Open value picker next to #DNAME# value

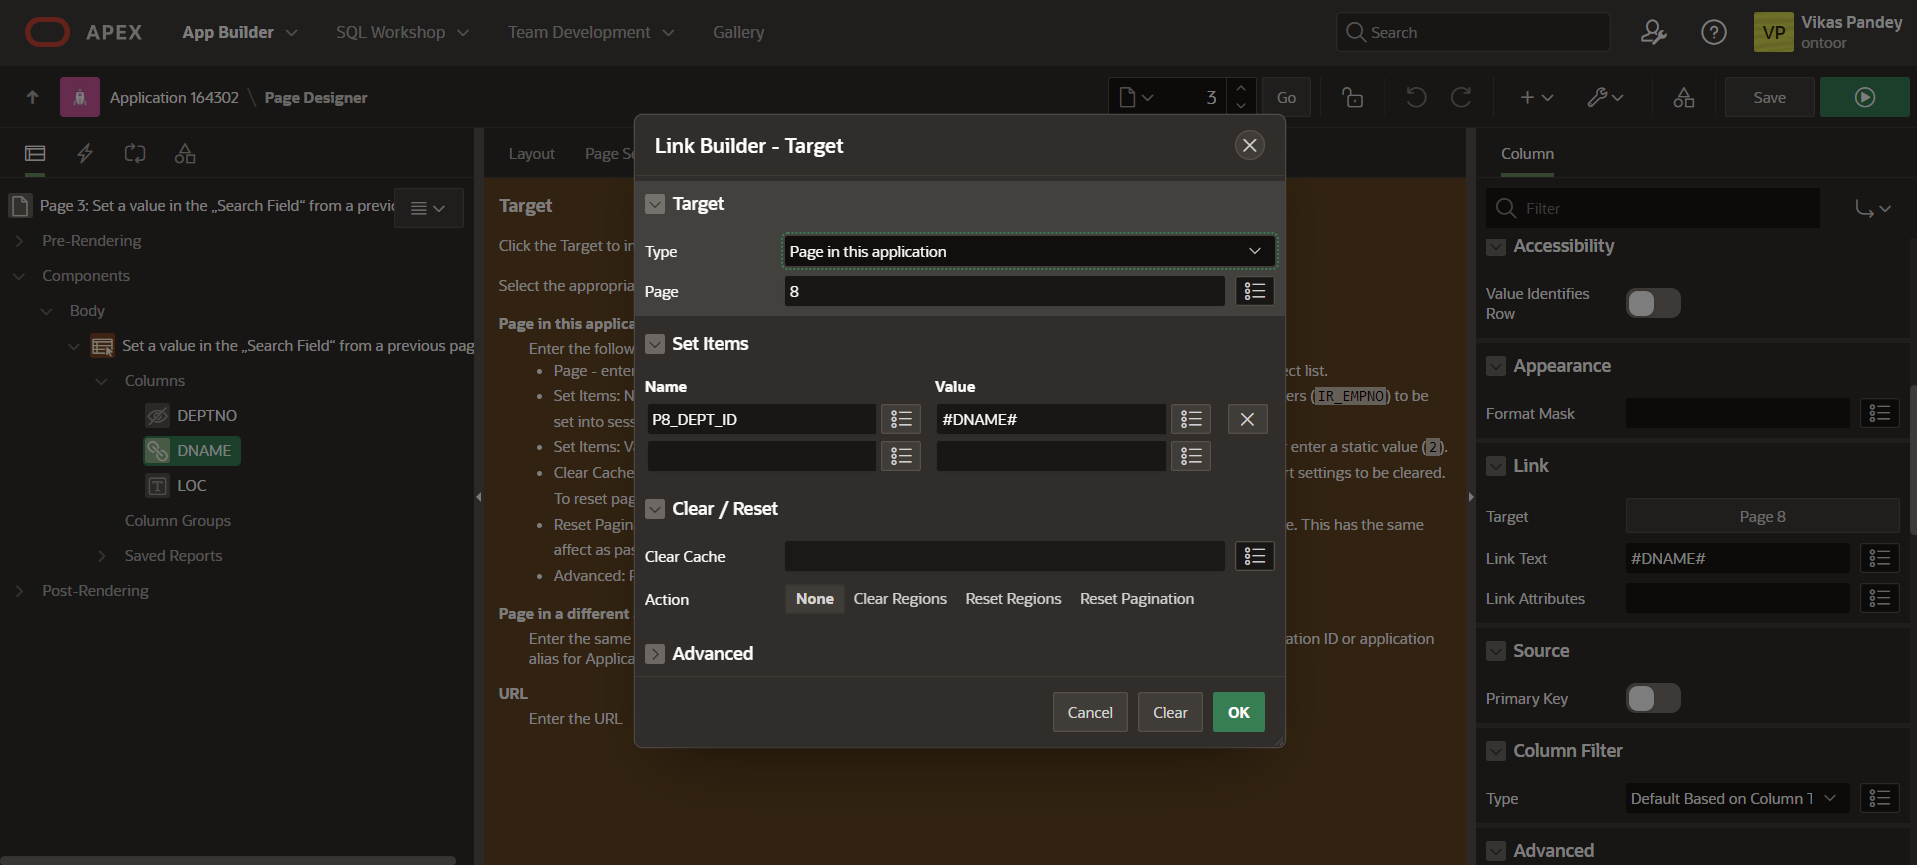coord(1190,419)
